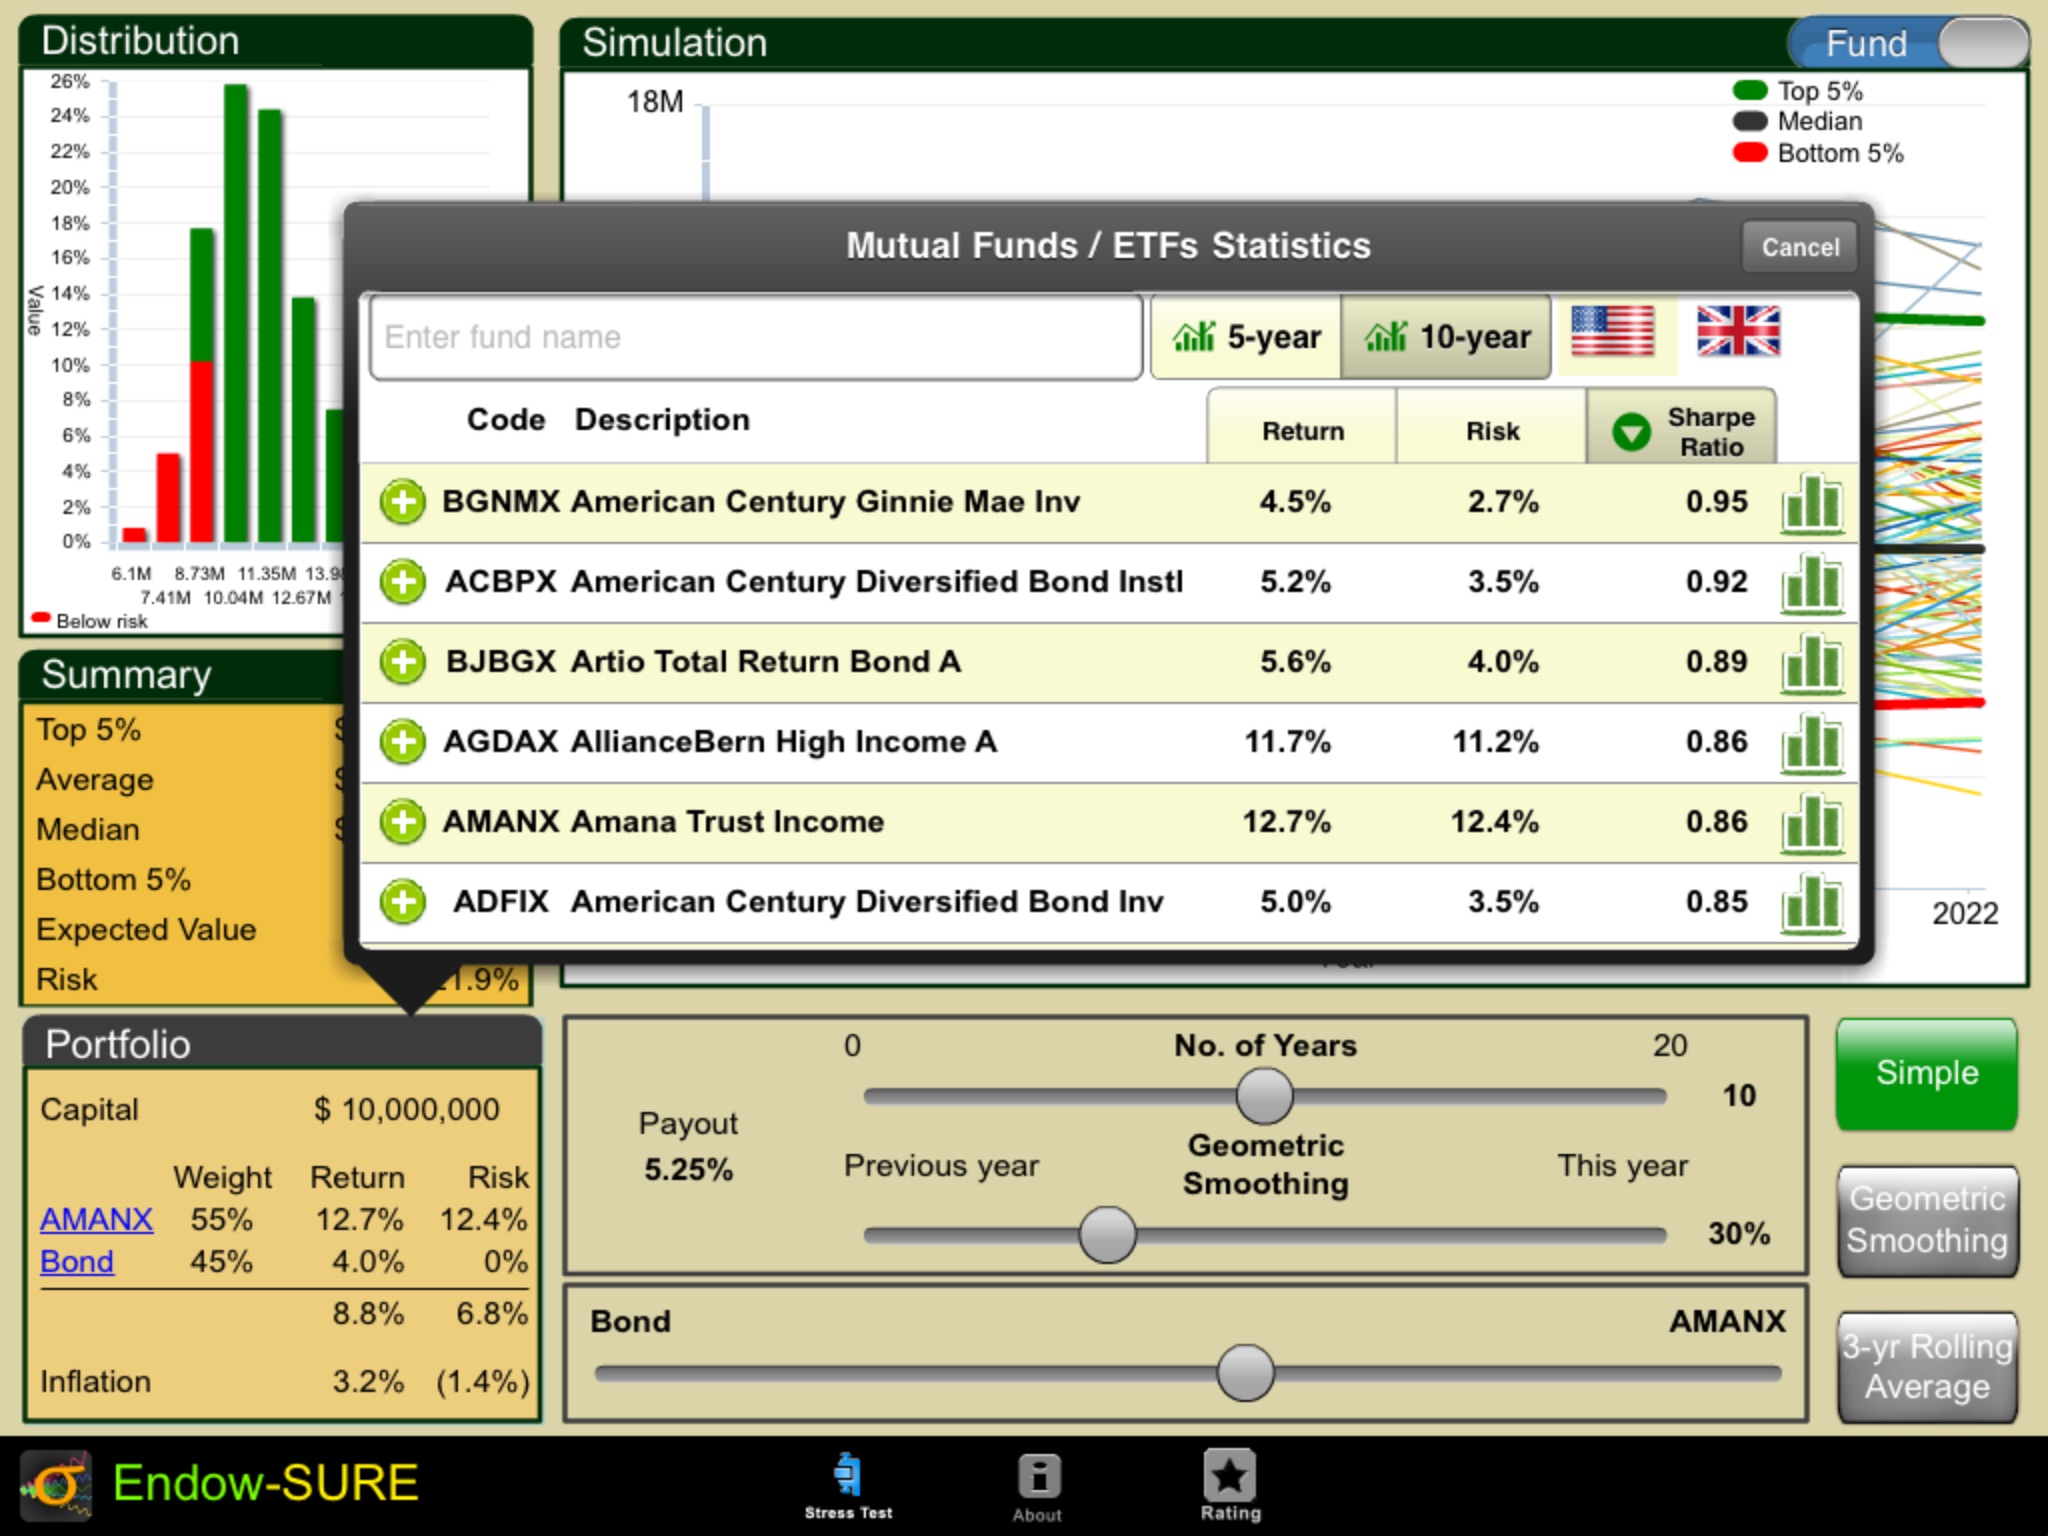Screen dimensions: 2048x1536
Task: Add AGDAX fund with green plus icon
Action: 403,742
